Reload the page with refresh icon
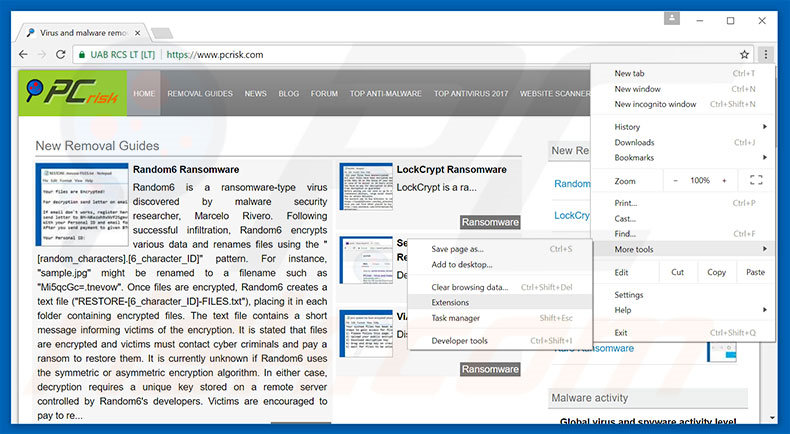790x434 pixels. [60, 54]
